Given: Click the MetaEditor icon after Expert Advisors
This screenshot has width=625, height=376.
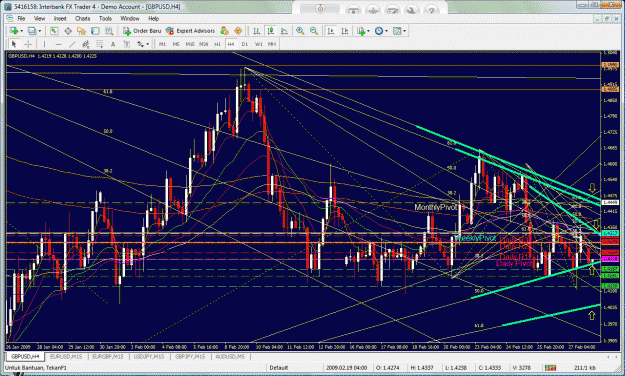Looking at the screenshot, I should 224,31.
